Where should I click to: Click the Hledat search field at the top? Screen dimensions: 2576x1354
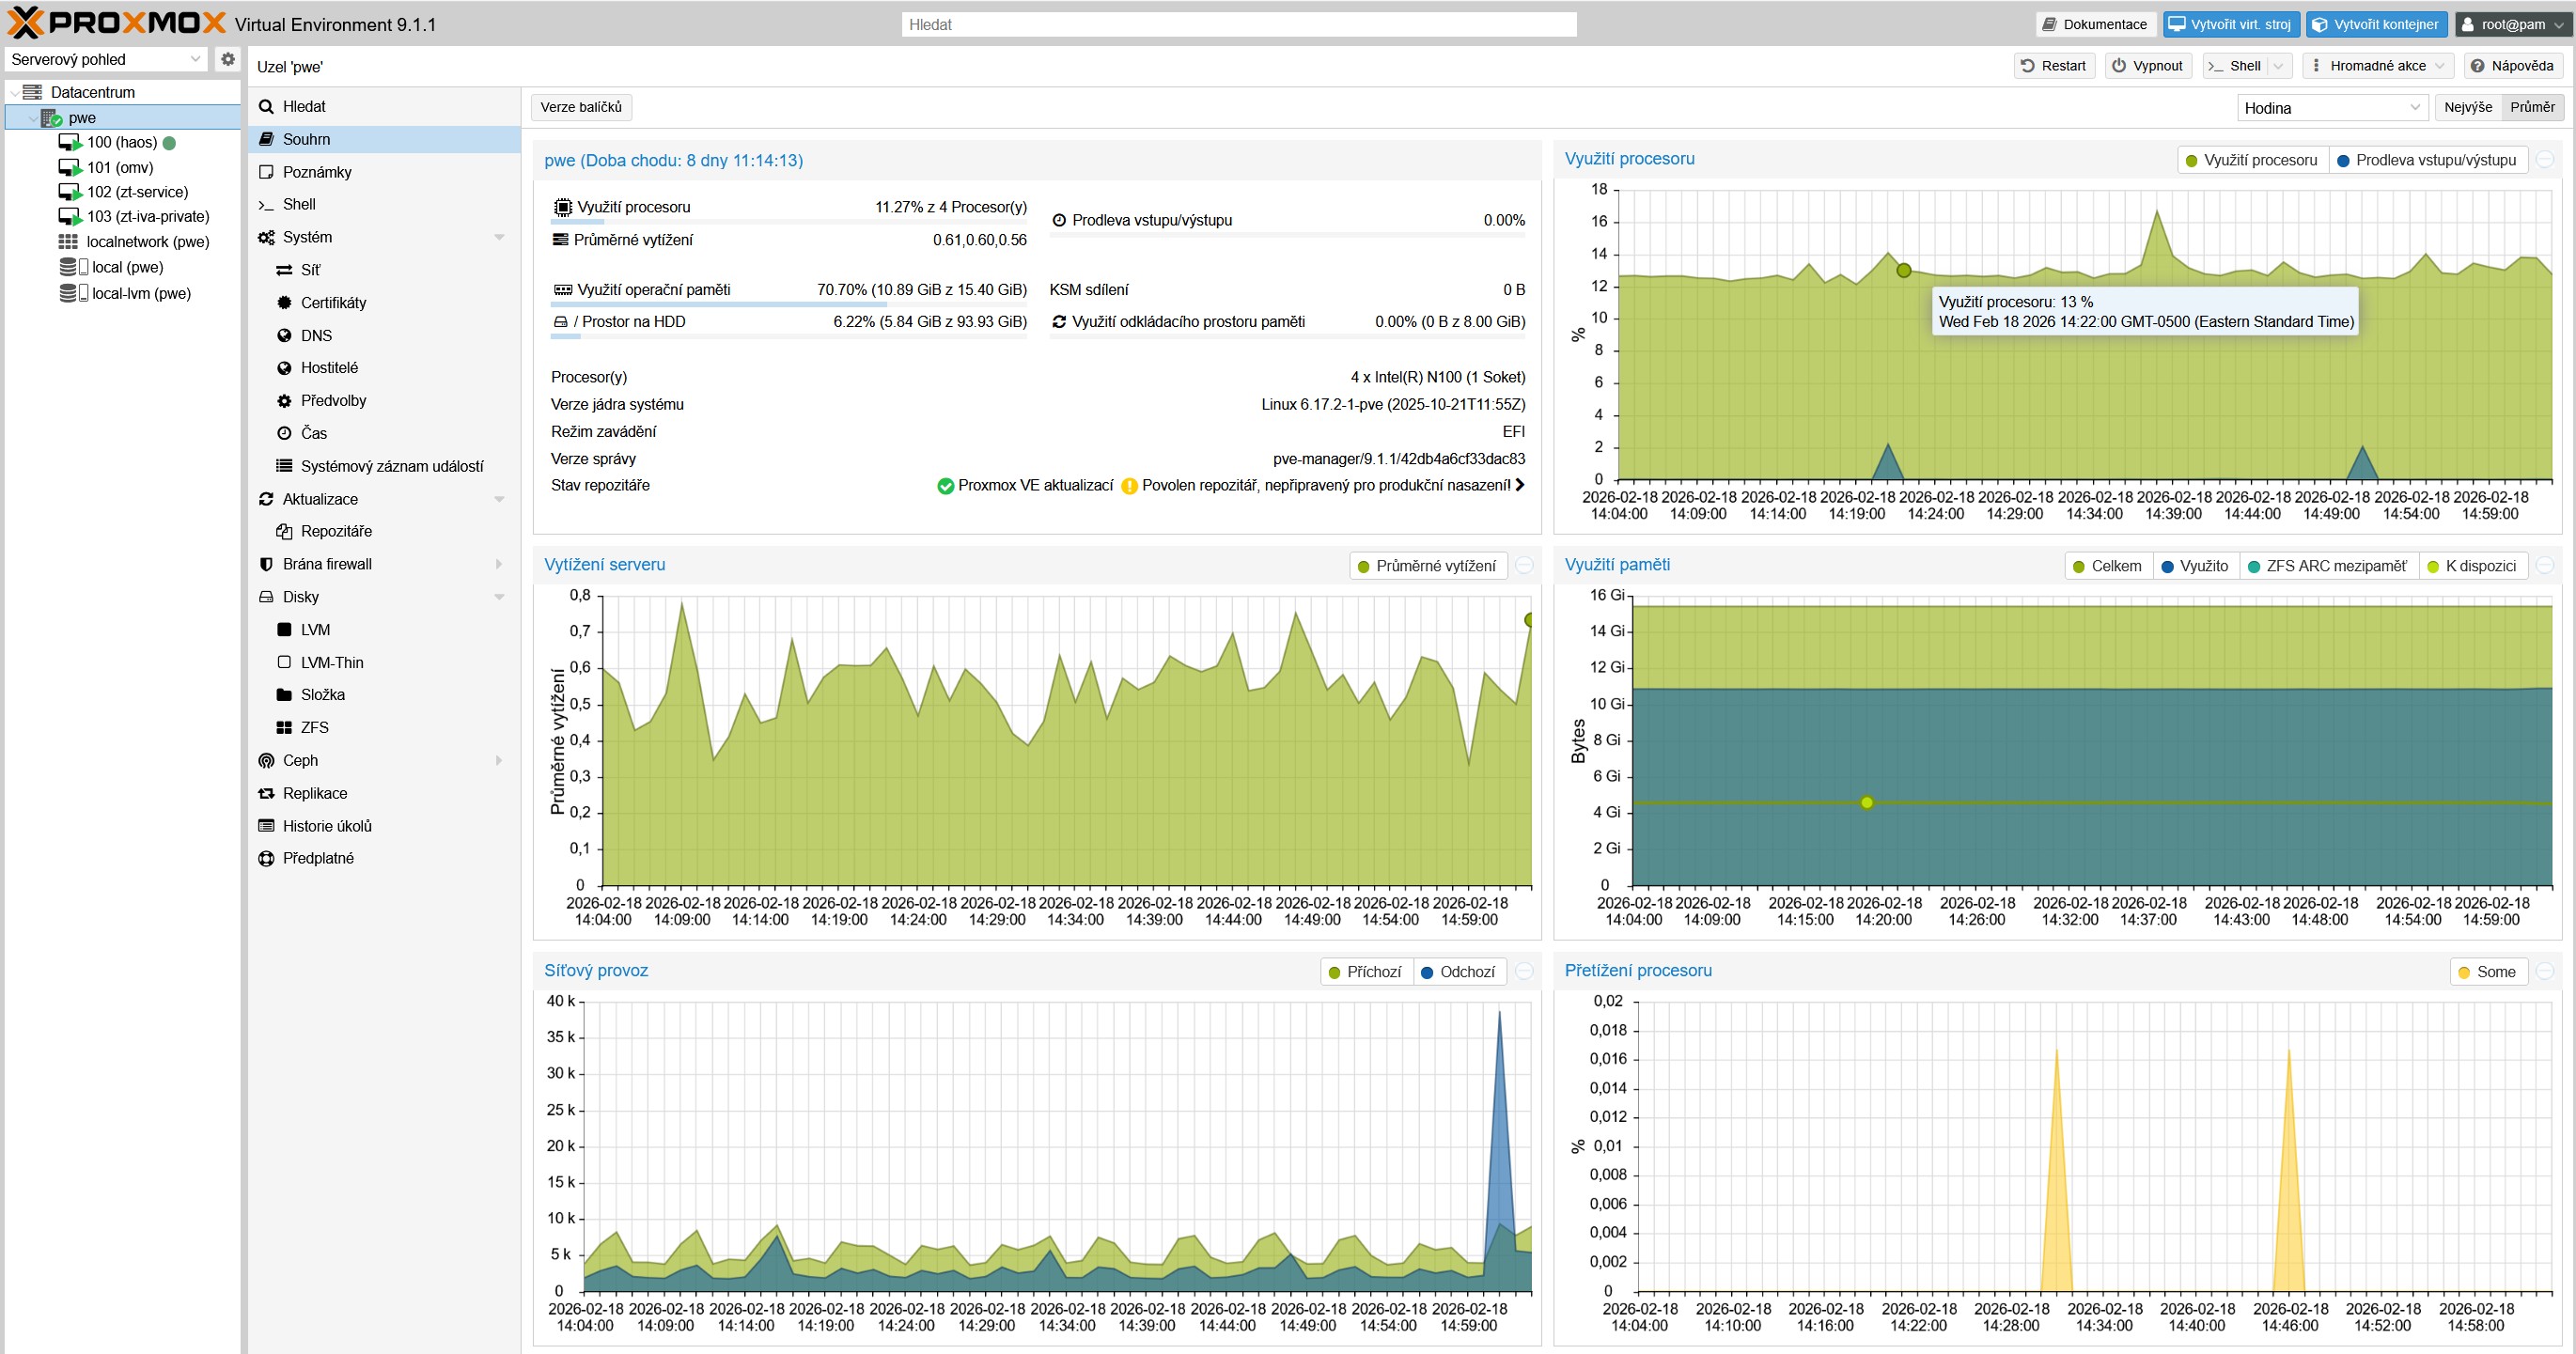click(1238, 24)
